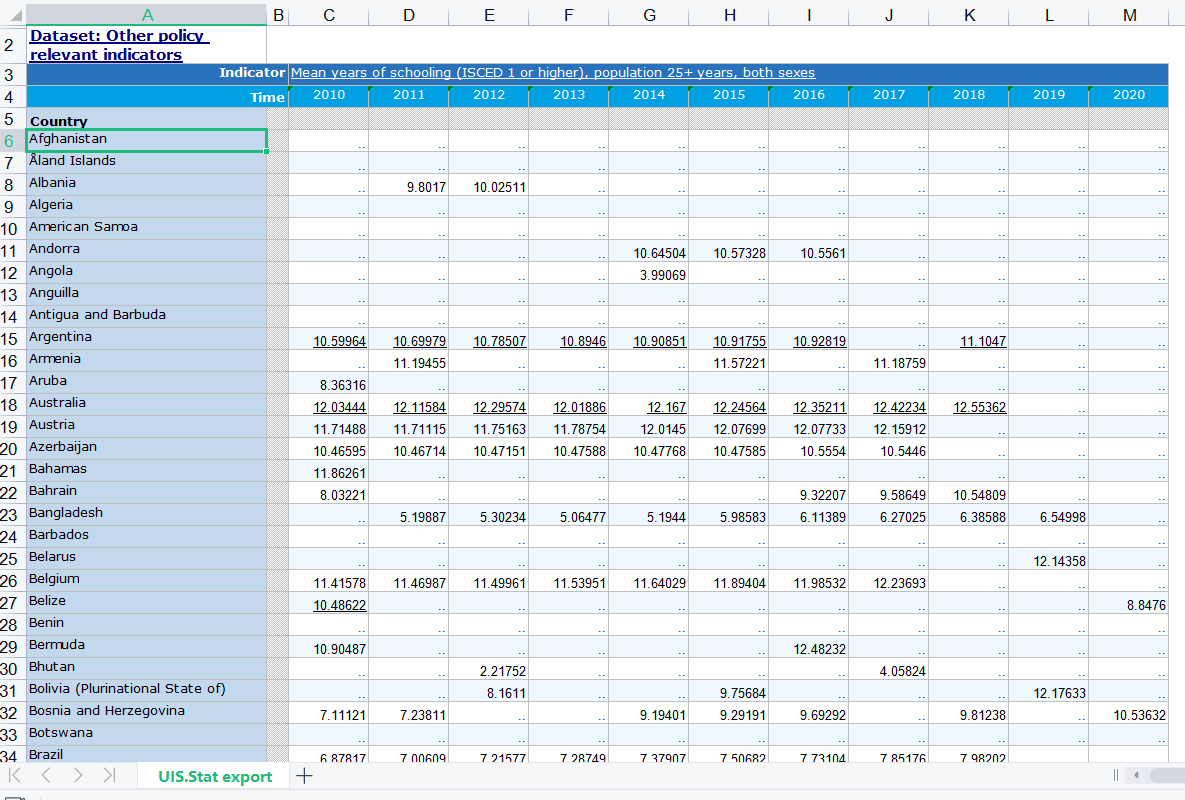Select the 2020 time header cell
1185x800 pixels.
[1128, 95]
